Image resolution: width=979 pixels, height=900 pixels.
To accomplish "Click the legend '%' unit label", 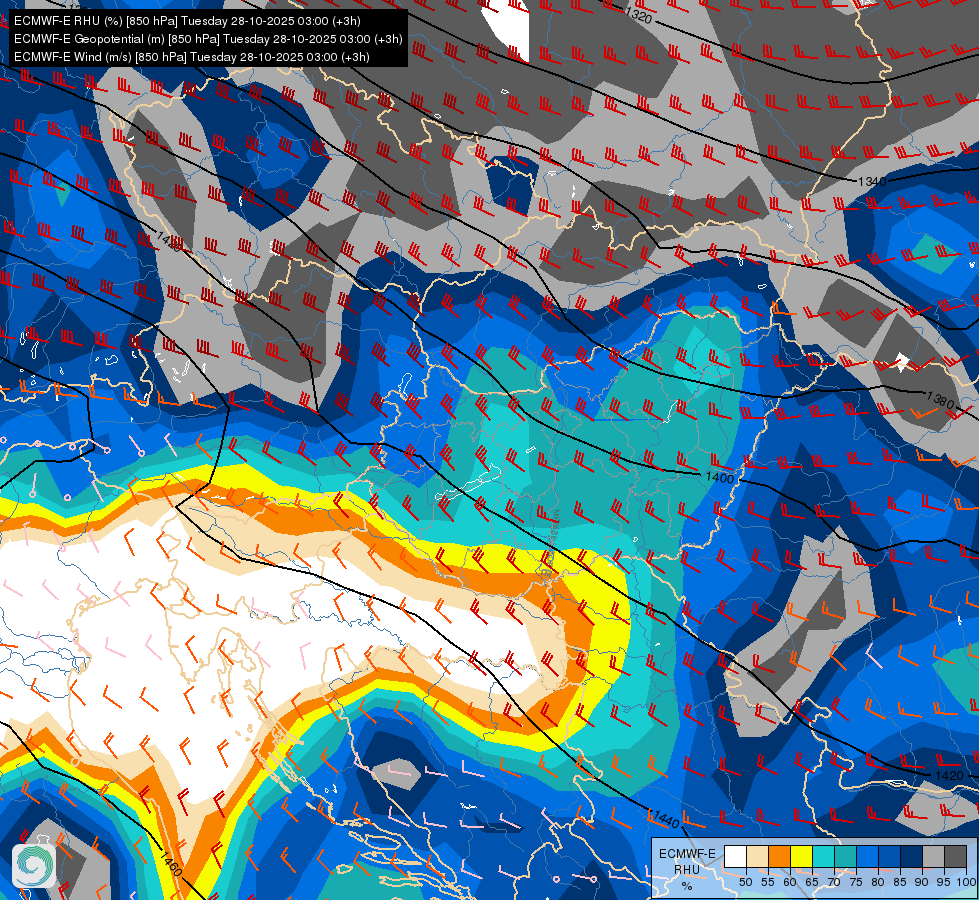I will coord(687,886).
